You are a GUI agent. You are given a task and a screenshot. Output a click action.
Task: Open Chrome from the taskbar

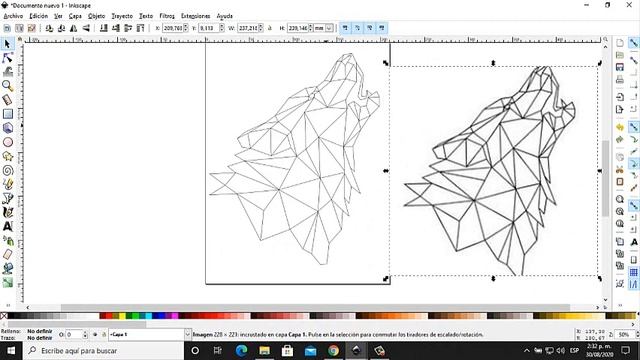click(333, 351)
